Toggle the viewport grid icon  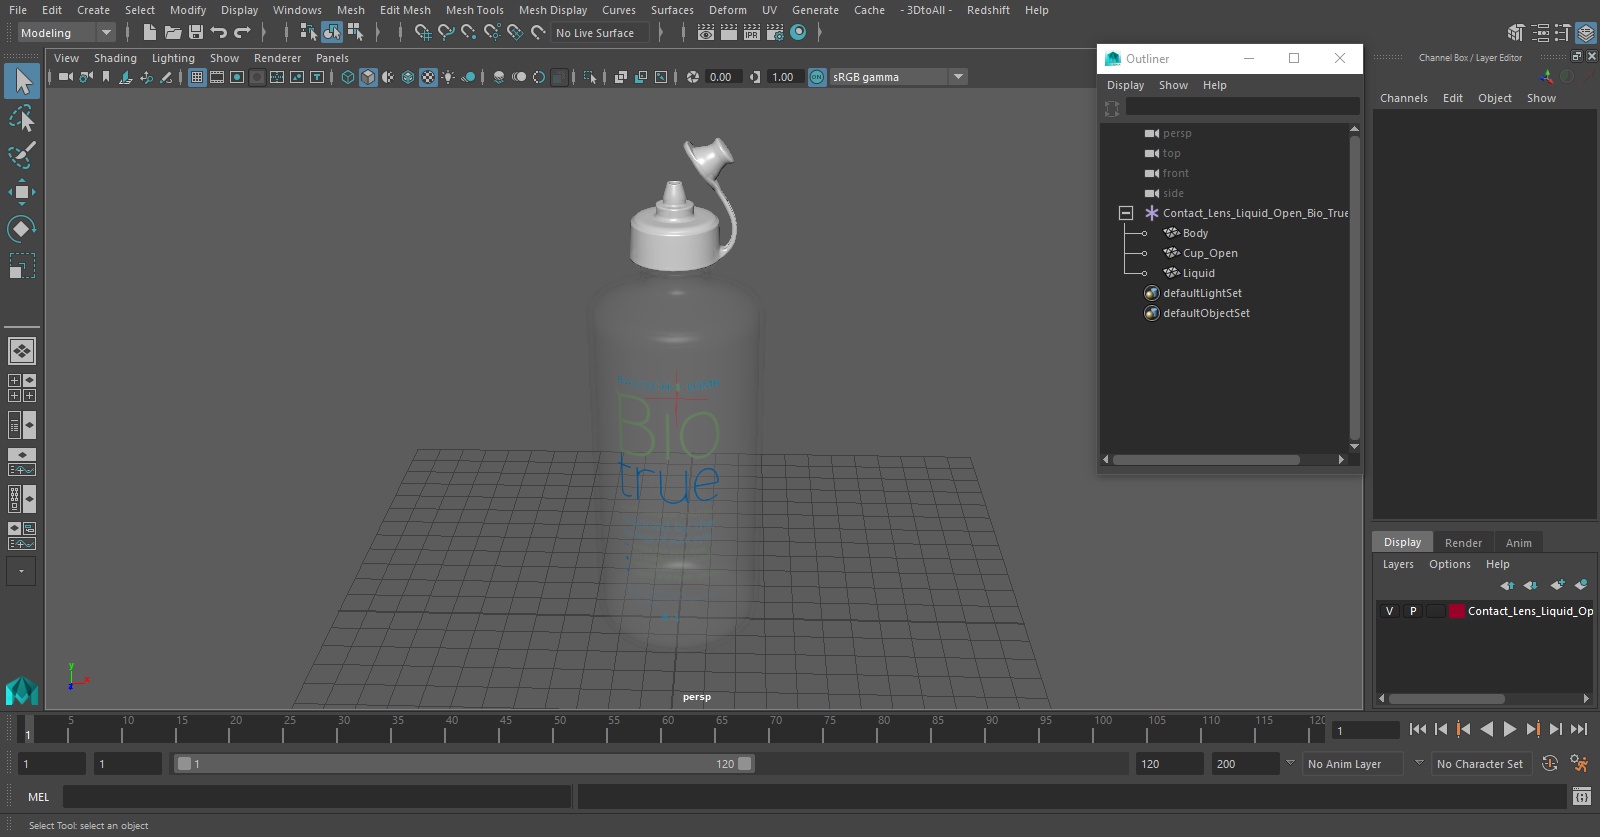coord(197,77)
